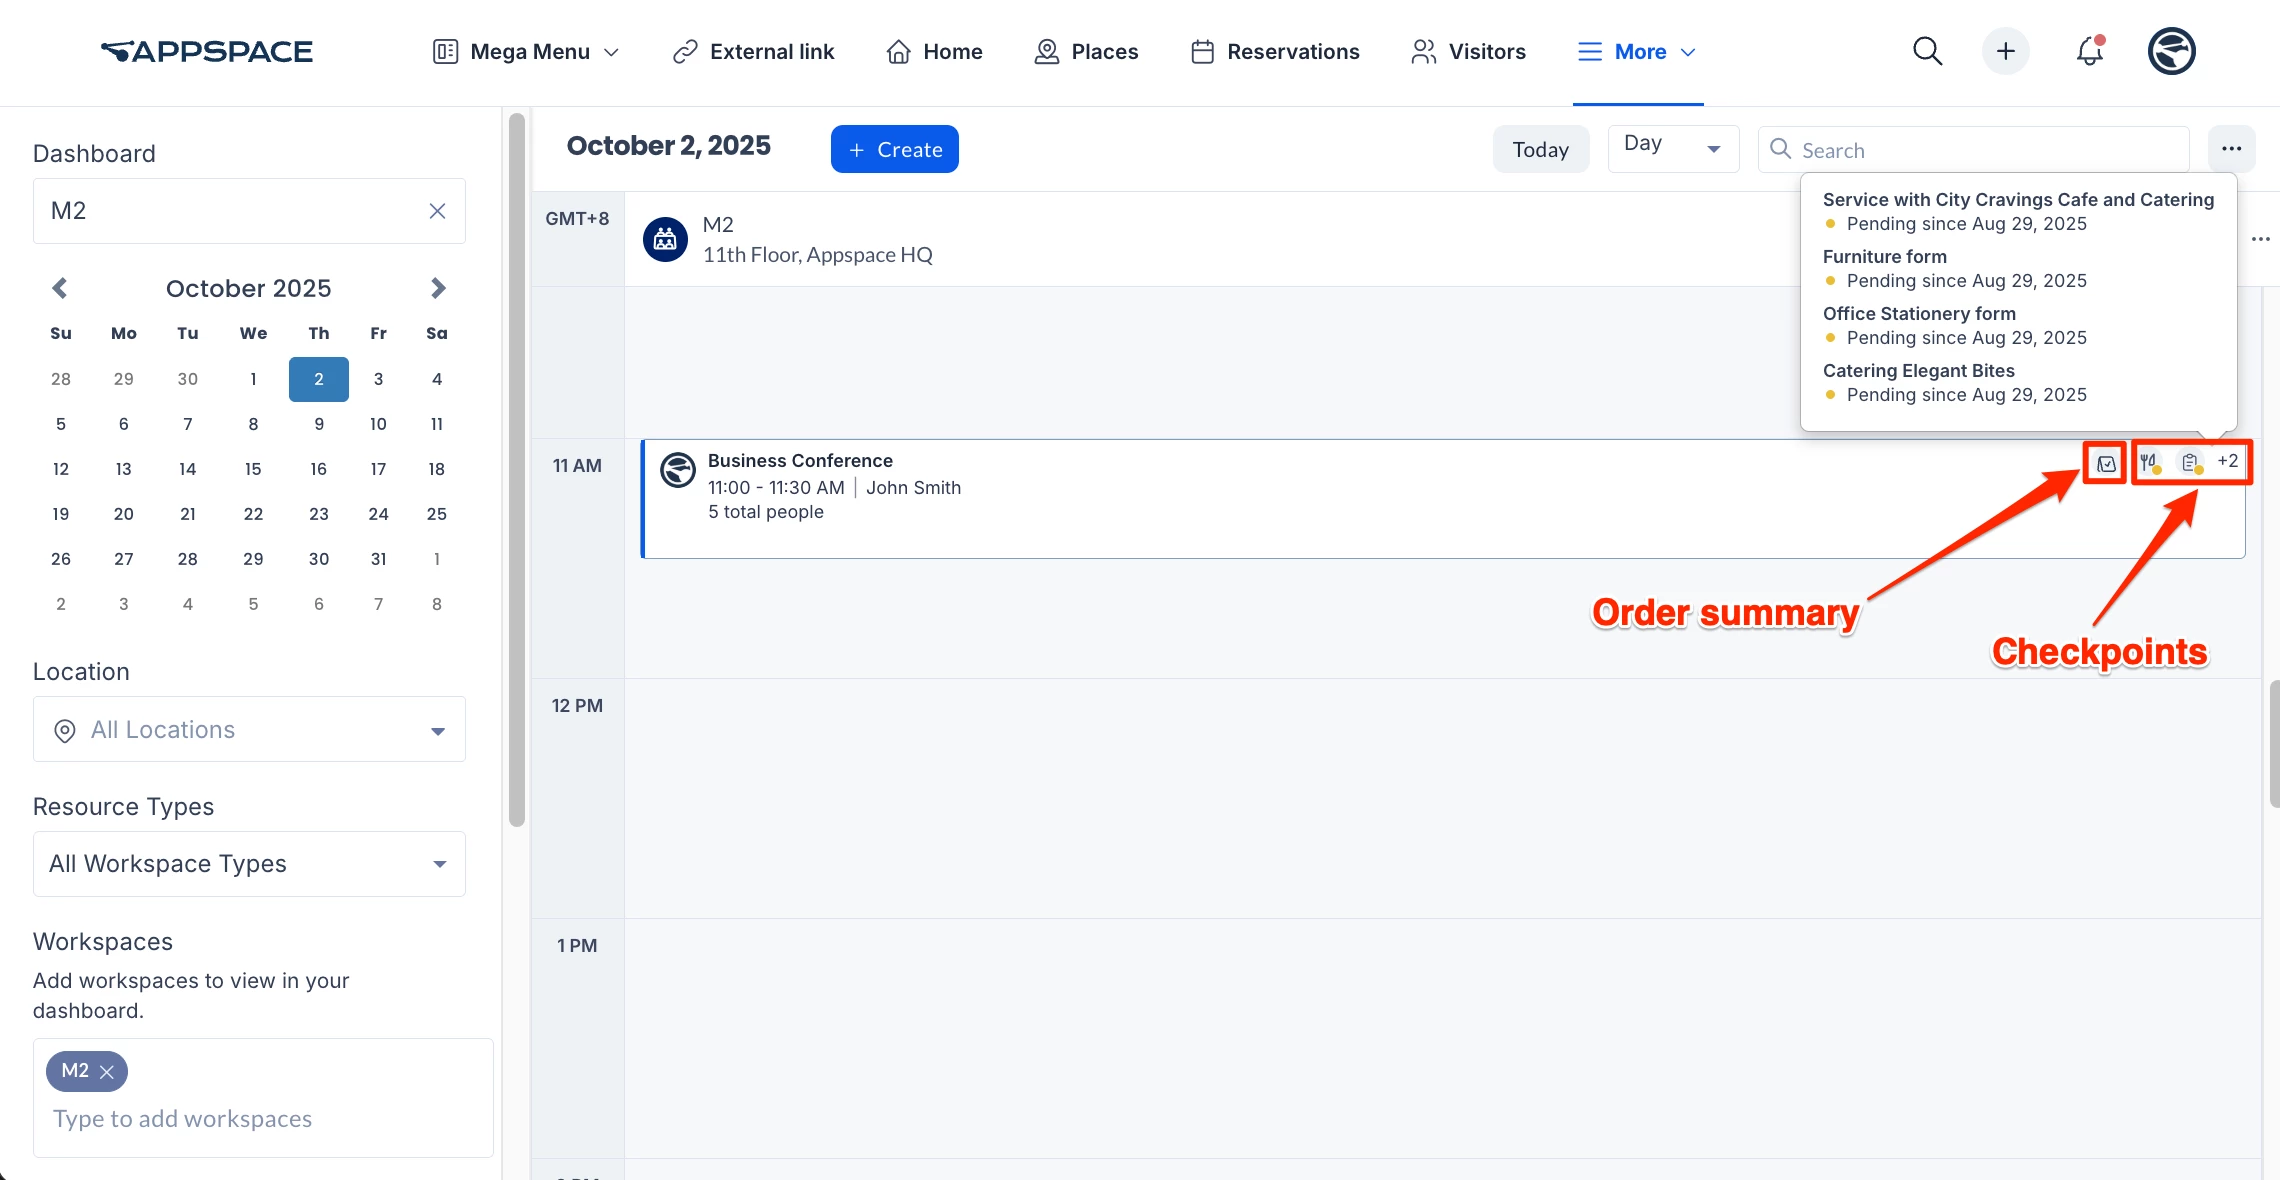Screen dimensions: 2280x1180
Task: Click the clipboard form checkpoint icon
Action: pyautogui.click(x=2190, y=462)
